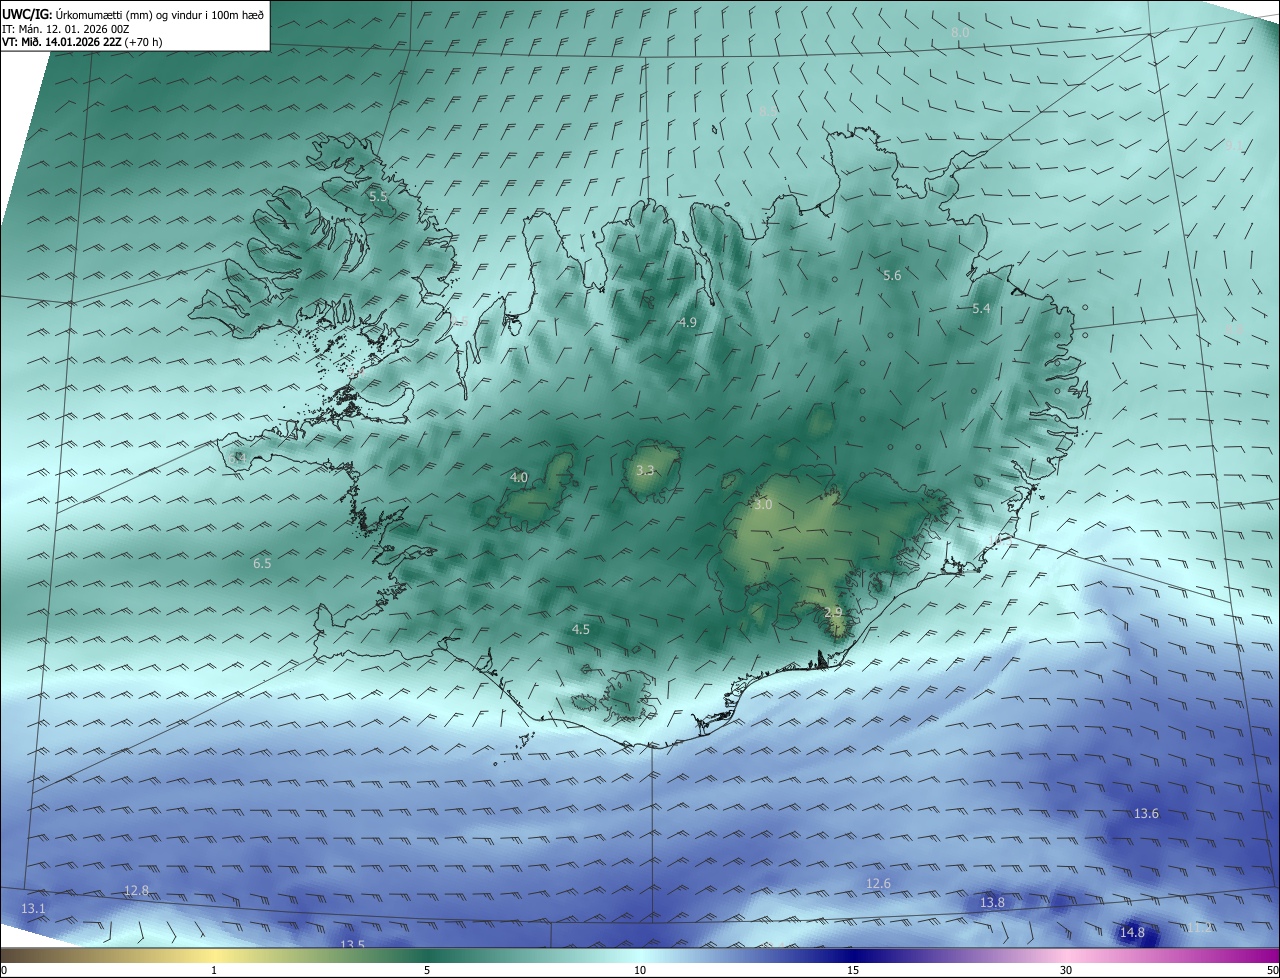Image resolution: width=1280 pixels, height=978 pixels.
Task: Click the 13.6 value in the southeast sea
Action: click(1146, 814)
